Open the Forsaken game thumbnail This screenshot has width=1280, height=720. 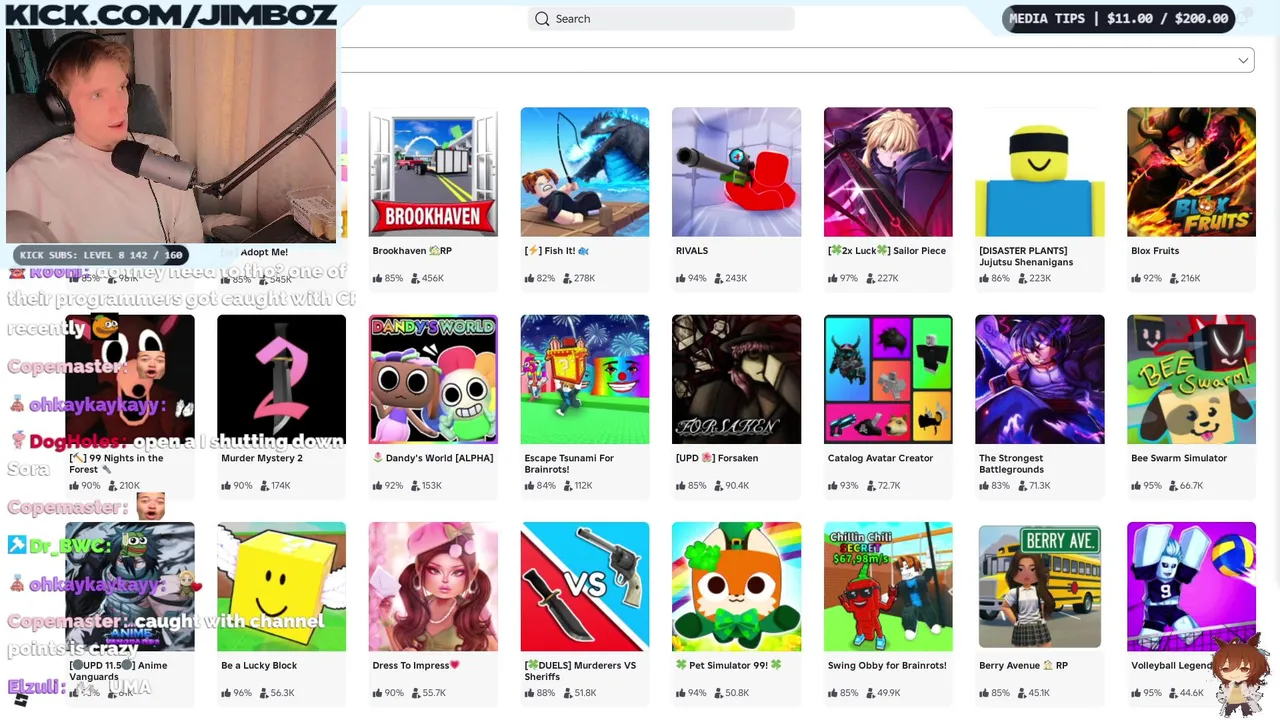click(x=736, y=379)
